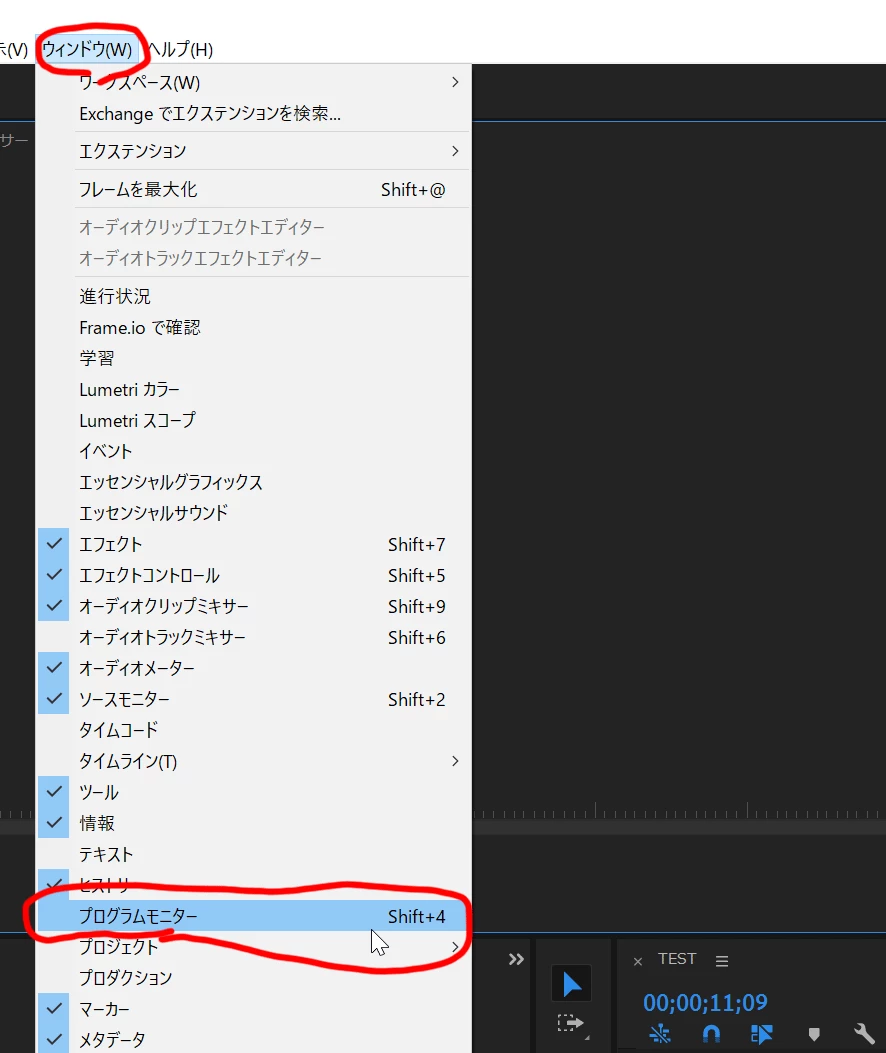Open the イベント panel
The image size is (886, 1053).
pos(253,451)
